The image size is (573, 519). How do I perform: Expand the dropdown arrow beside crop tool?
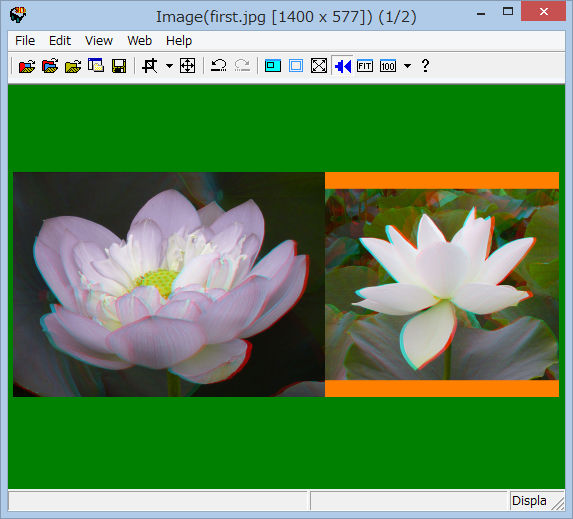[x=169, y=66]
